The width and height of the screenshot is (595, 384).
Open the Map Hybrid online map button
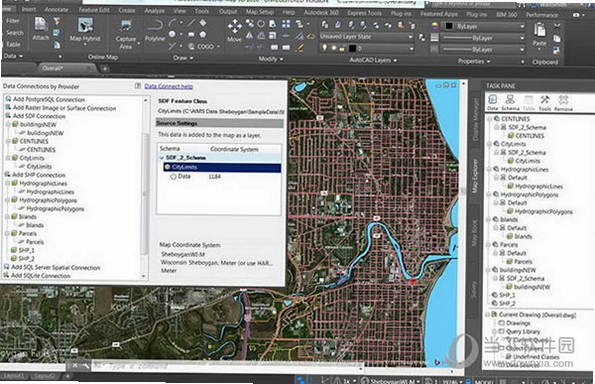click(x=85, y=30)
